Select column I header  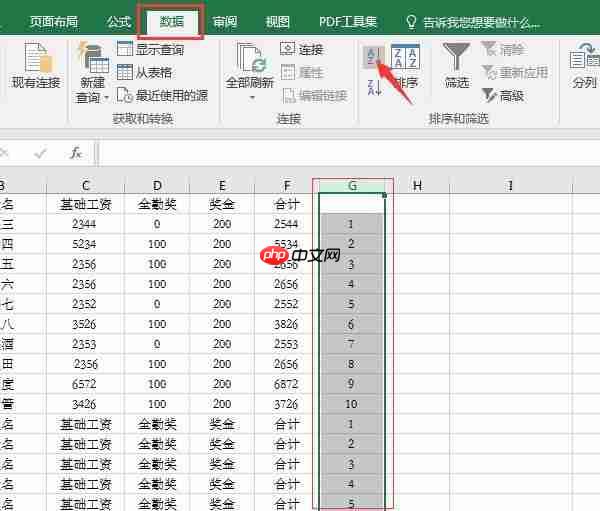[510, 186]
